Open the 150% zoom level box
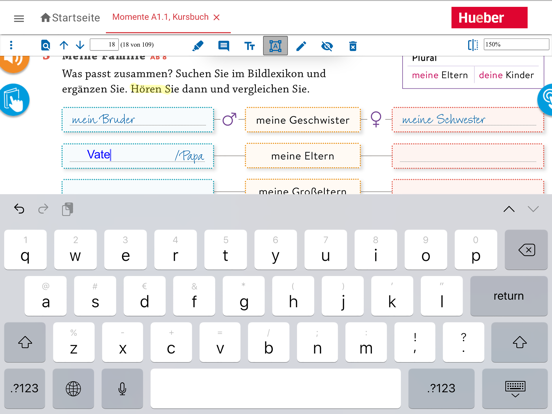 (x=516, y=44)
